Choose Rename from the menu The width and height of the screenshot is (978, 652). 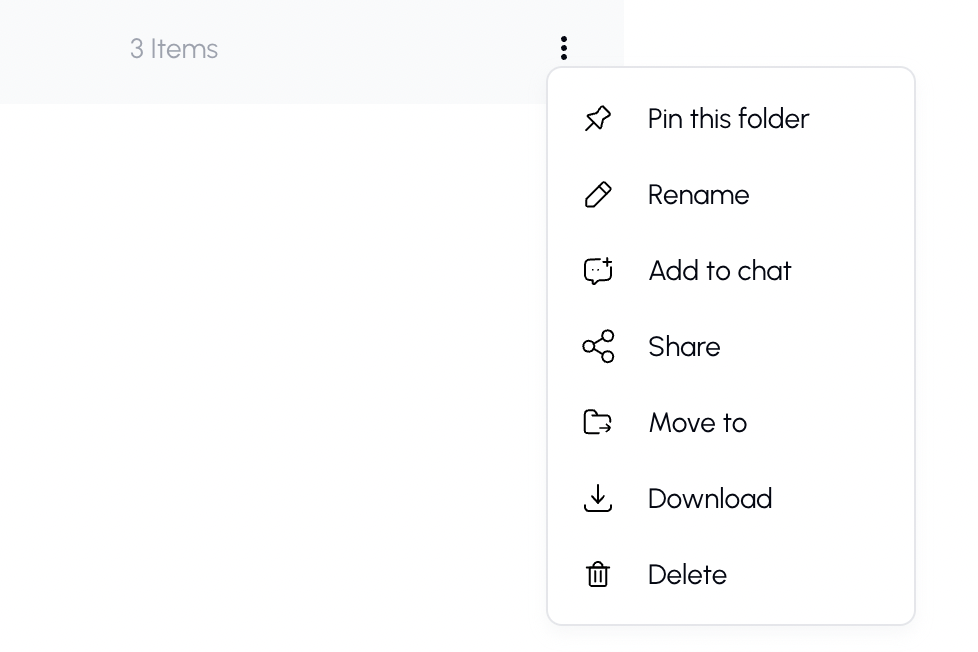click(698, 194)
